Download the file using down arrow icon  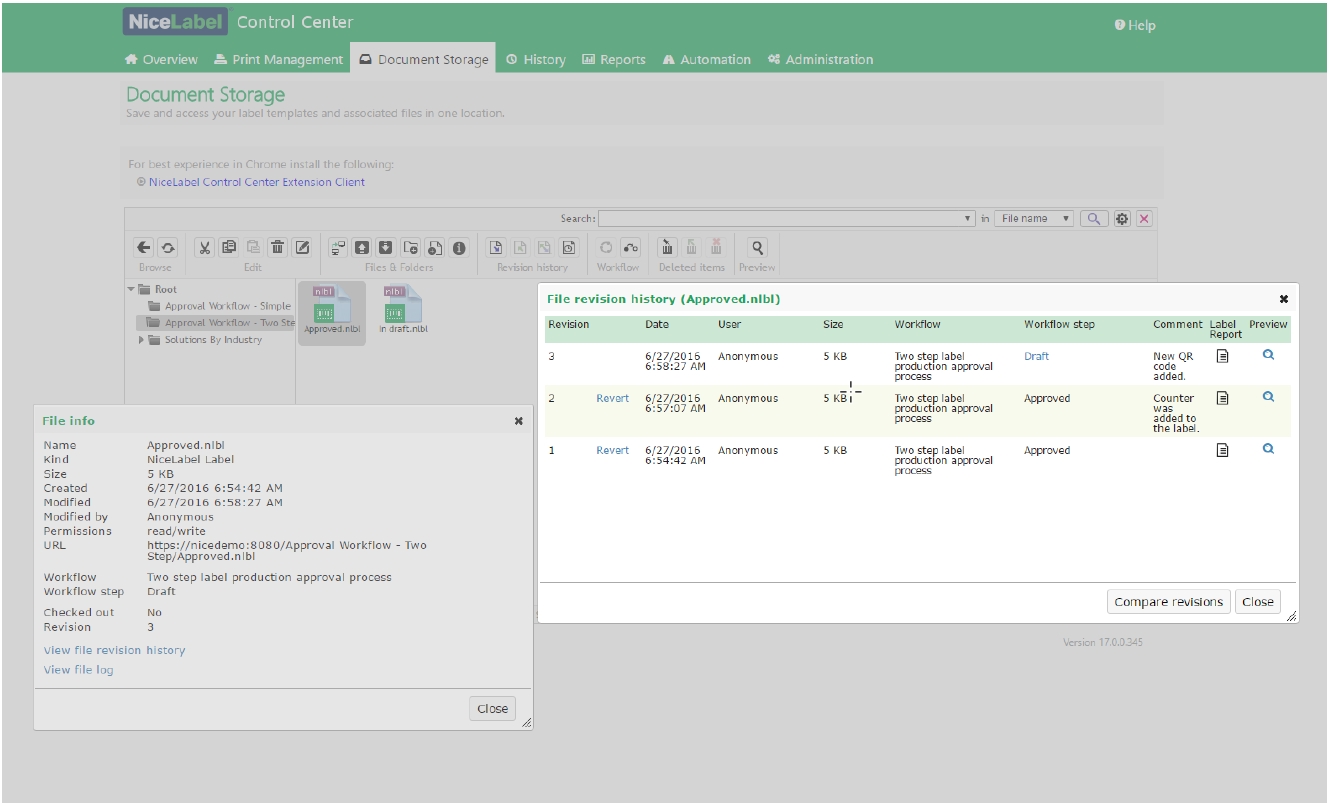(x=386, y=248)
